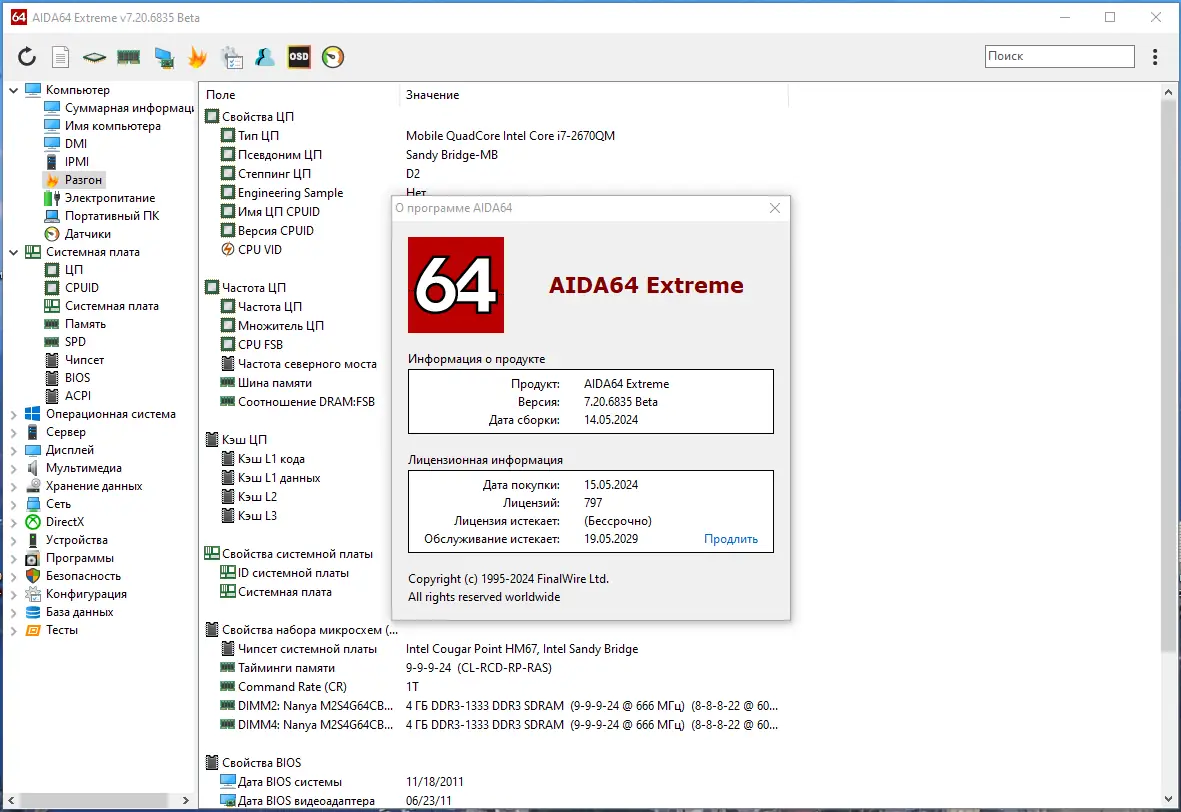
Task: Select the Множитель ЦП row
Action: [x=305, y=326]
